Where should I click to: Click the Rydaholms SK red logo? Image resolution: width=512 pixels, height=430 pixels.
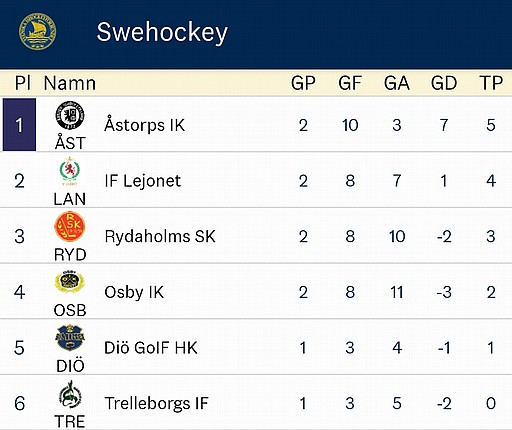70,227
